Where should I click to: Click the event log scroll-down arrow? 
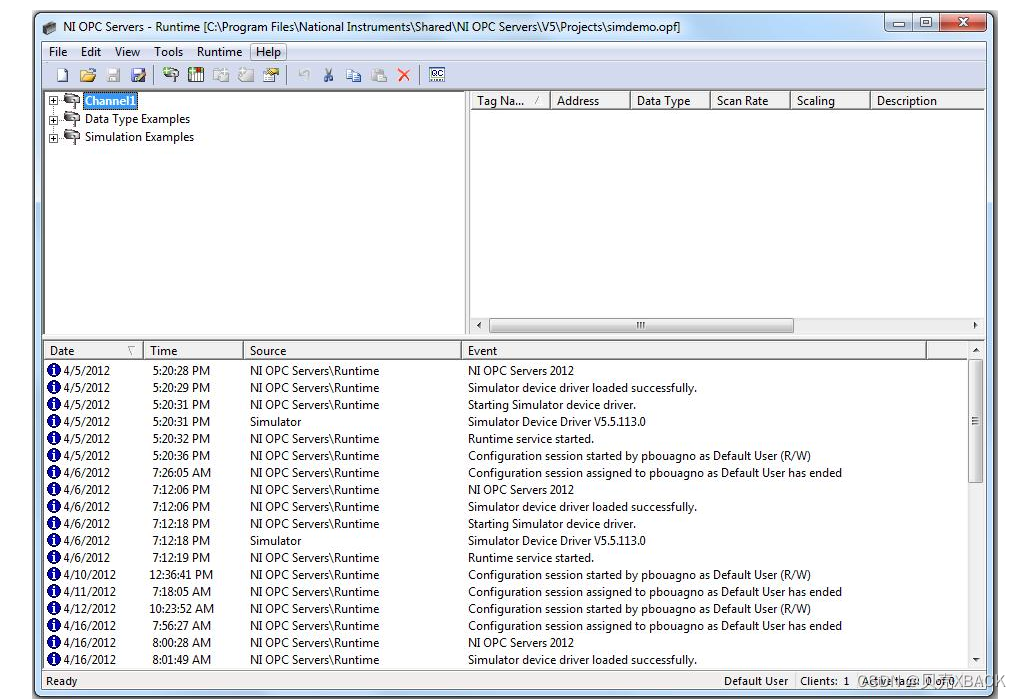975,659
